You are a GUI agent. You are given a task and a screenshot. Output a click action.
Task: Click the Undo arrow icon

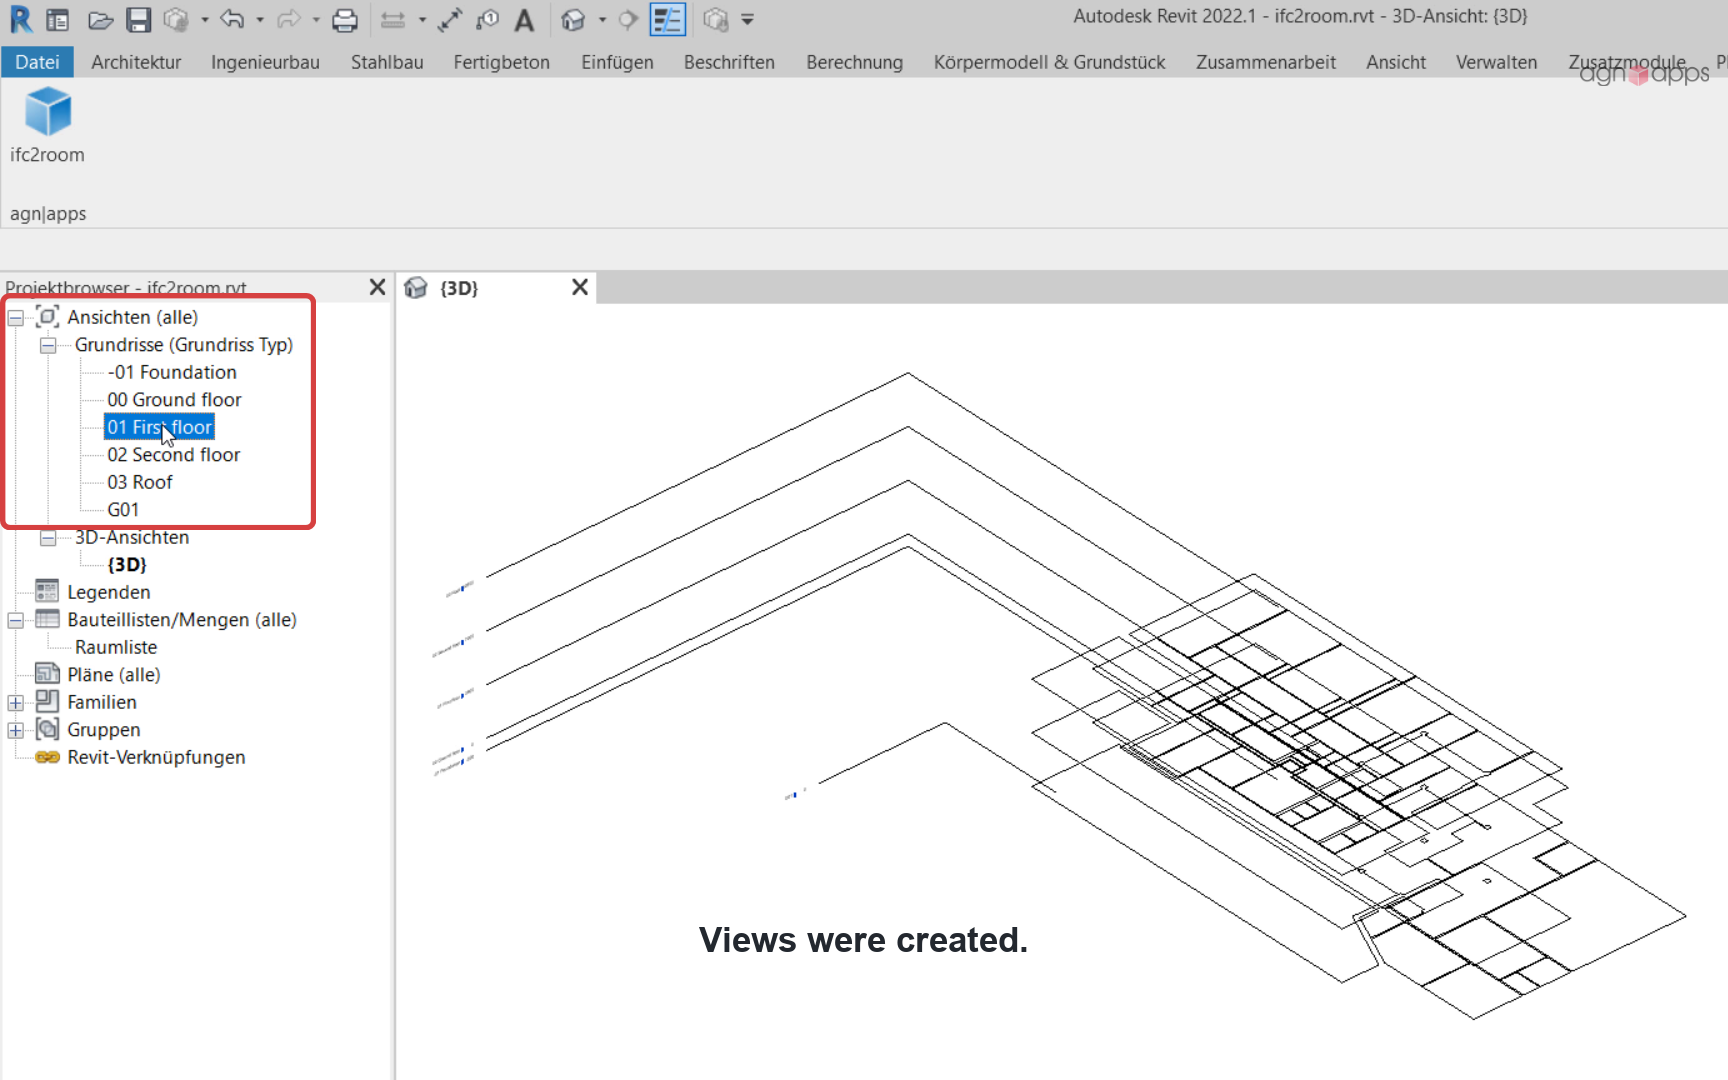coord(232,20)
